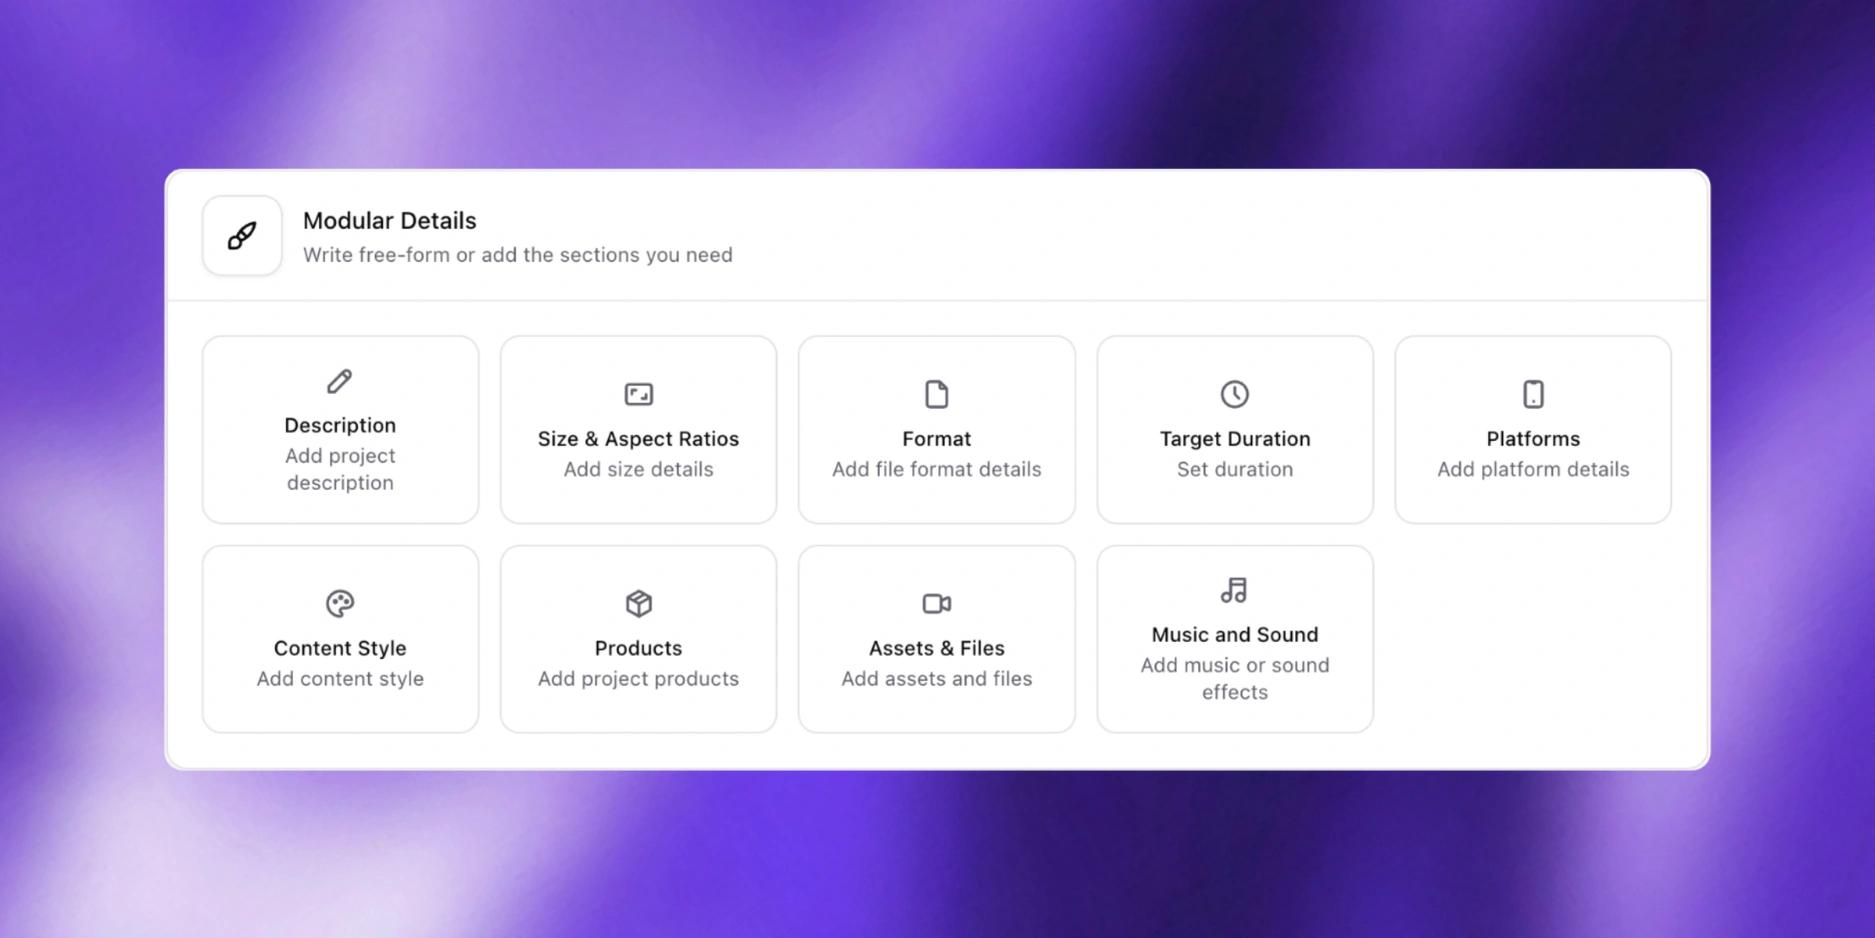The height and width of the screenshot is (938, 1875).
Task: Click the brush icon beside Modular Details
Action: [x=242, y=236]
